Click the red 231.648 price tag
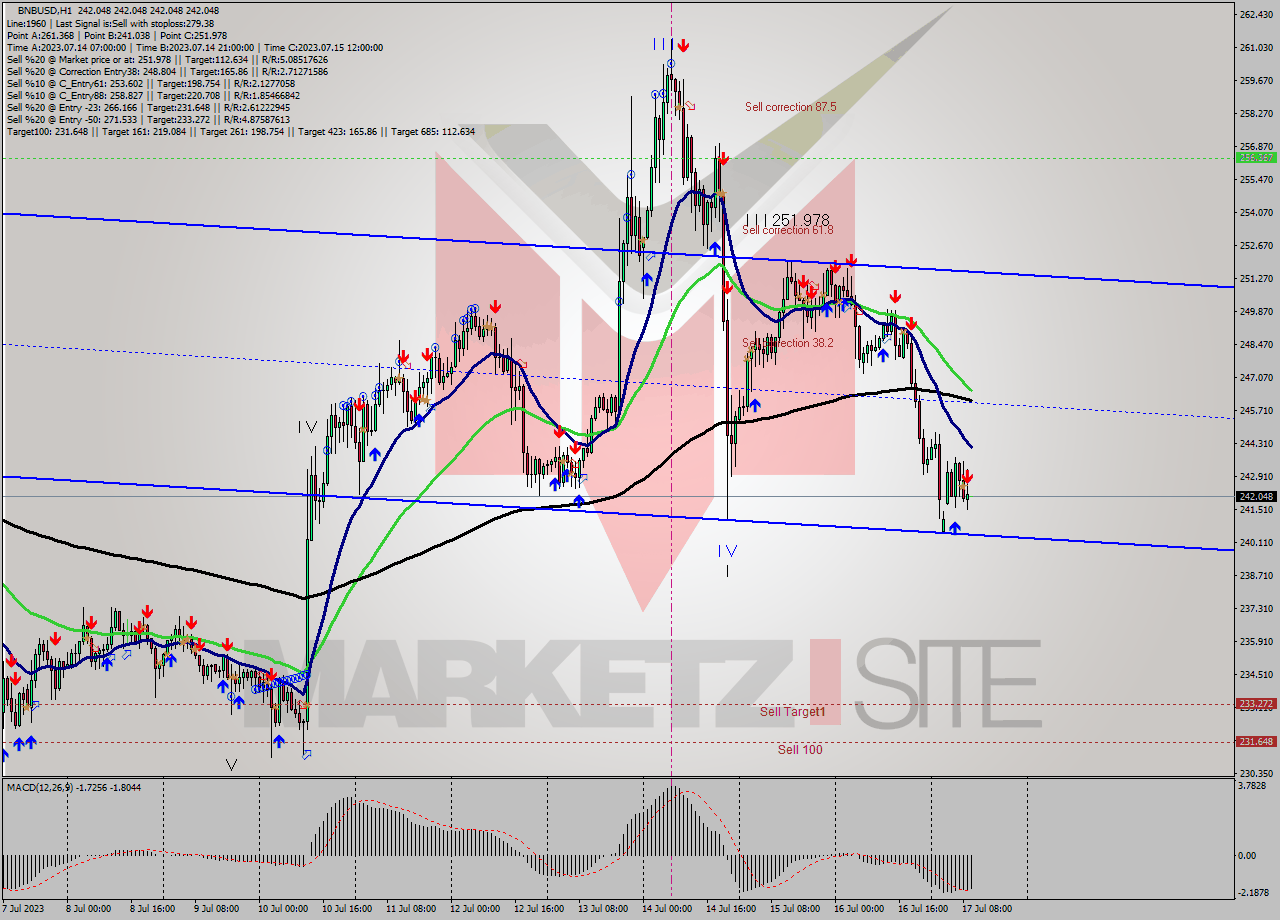 pos(1256,741)
